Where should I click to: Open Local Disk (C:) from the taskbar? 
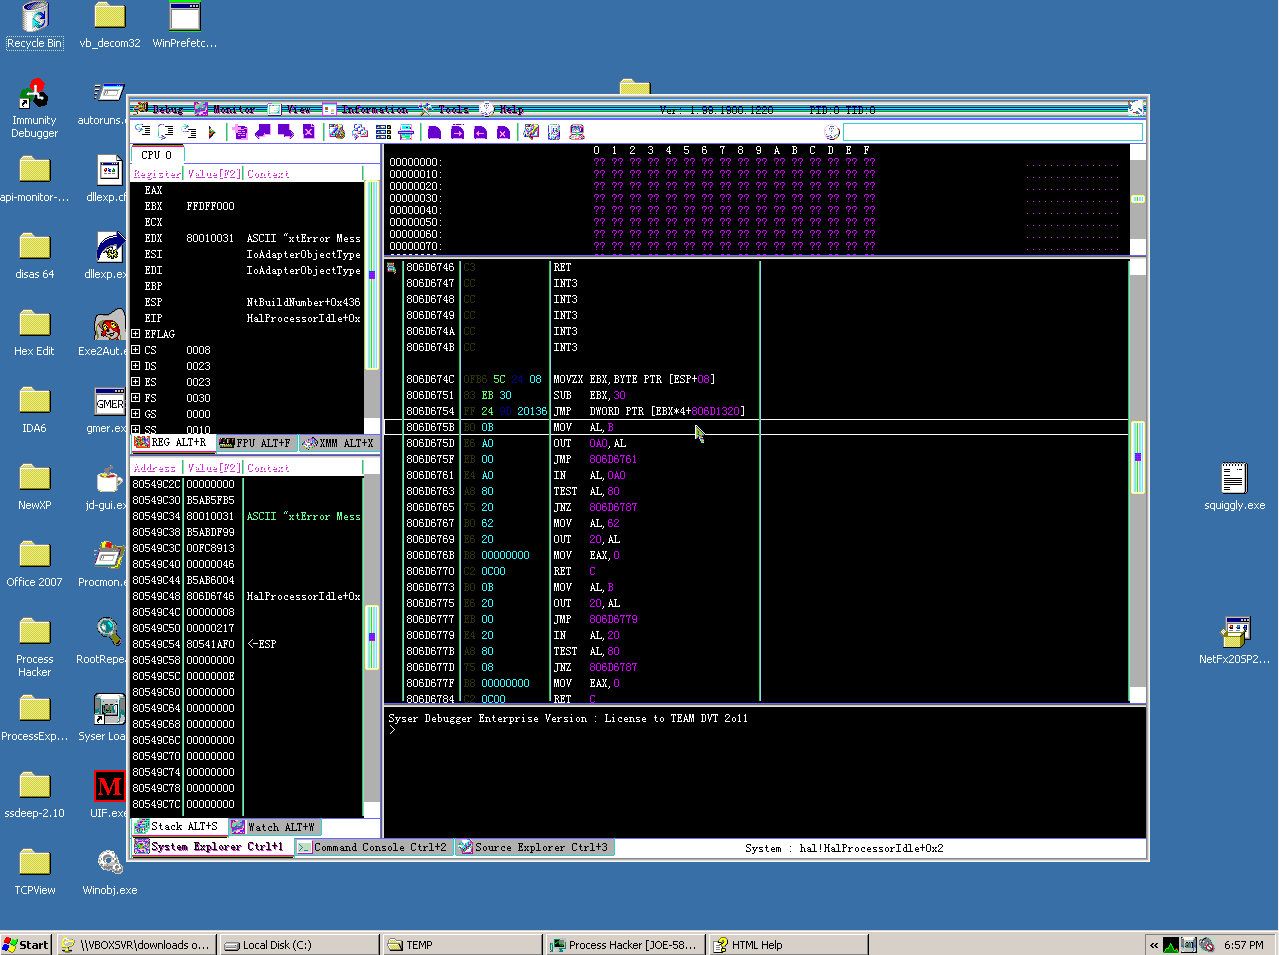coord(299,945)
